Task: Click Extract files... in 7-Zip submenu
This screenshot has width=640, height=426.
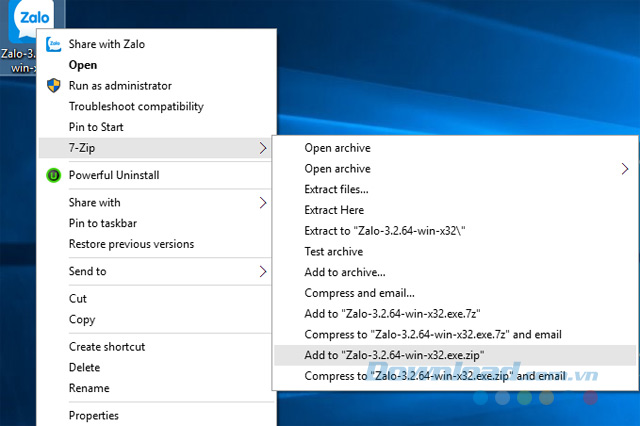Action: 336,189
